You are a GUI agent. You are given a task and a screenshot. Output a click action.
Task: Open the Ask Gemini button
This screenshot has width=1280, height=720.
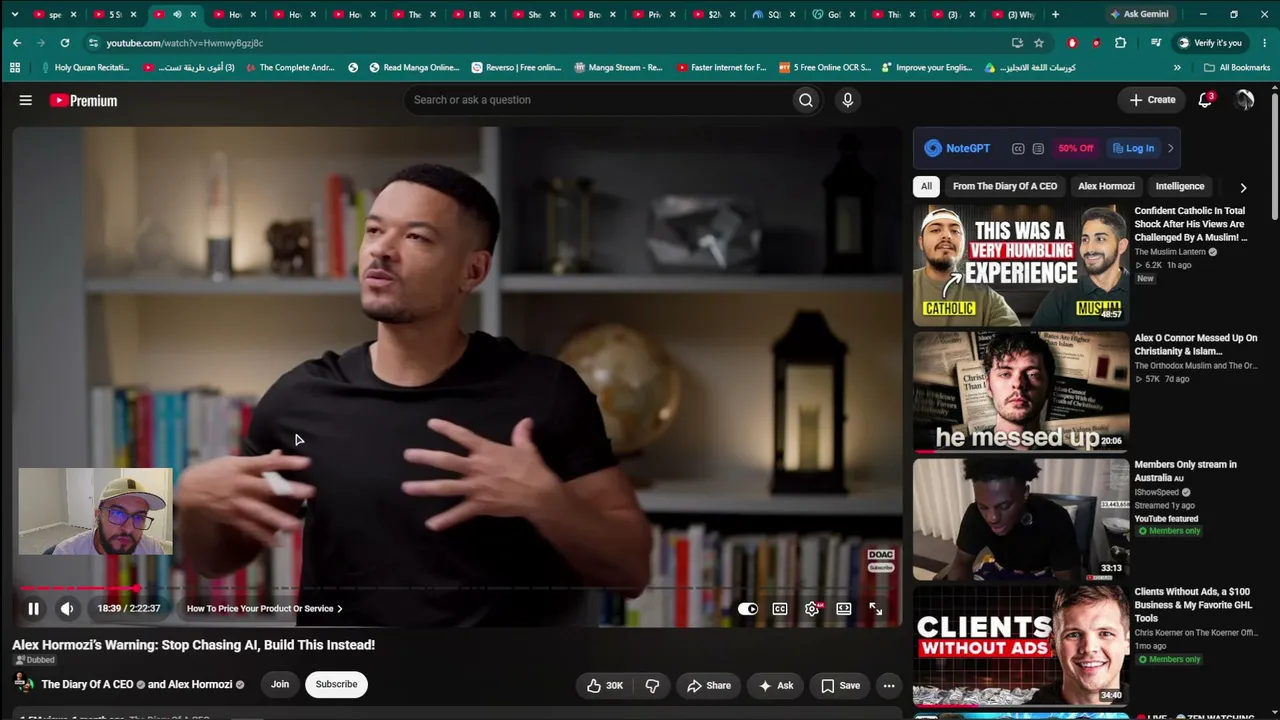[x=1139, y=14]
